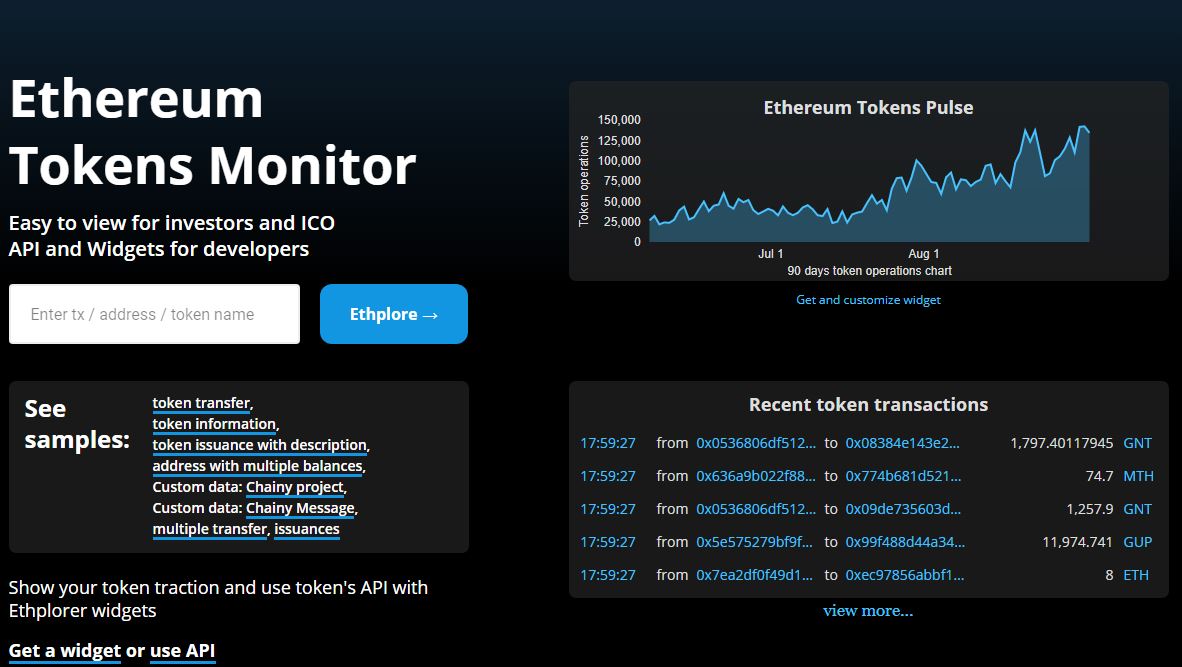Open sender address 0x5e575279bf9f...
Image resolution: width=1182 pixels, height=667 pixels.
[755, 542]
